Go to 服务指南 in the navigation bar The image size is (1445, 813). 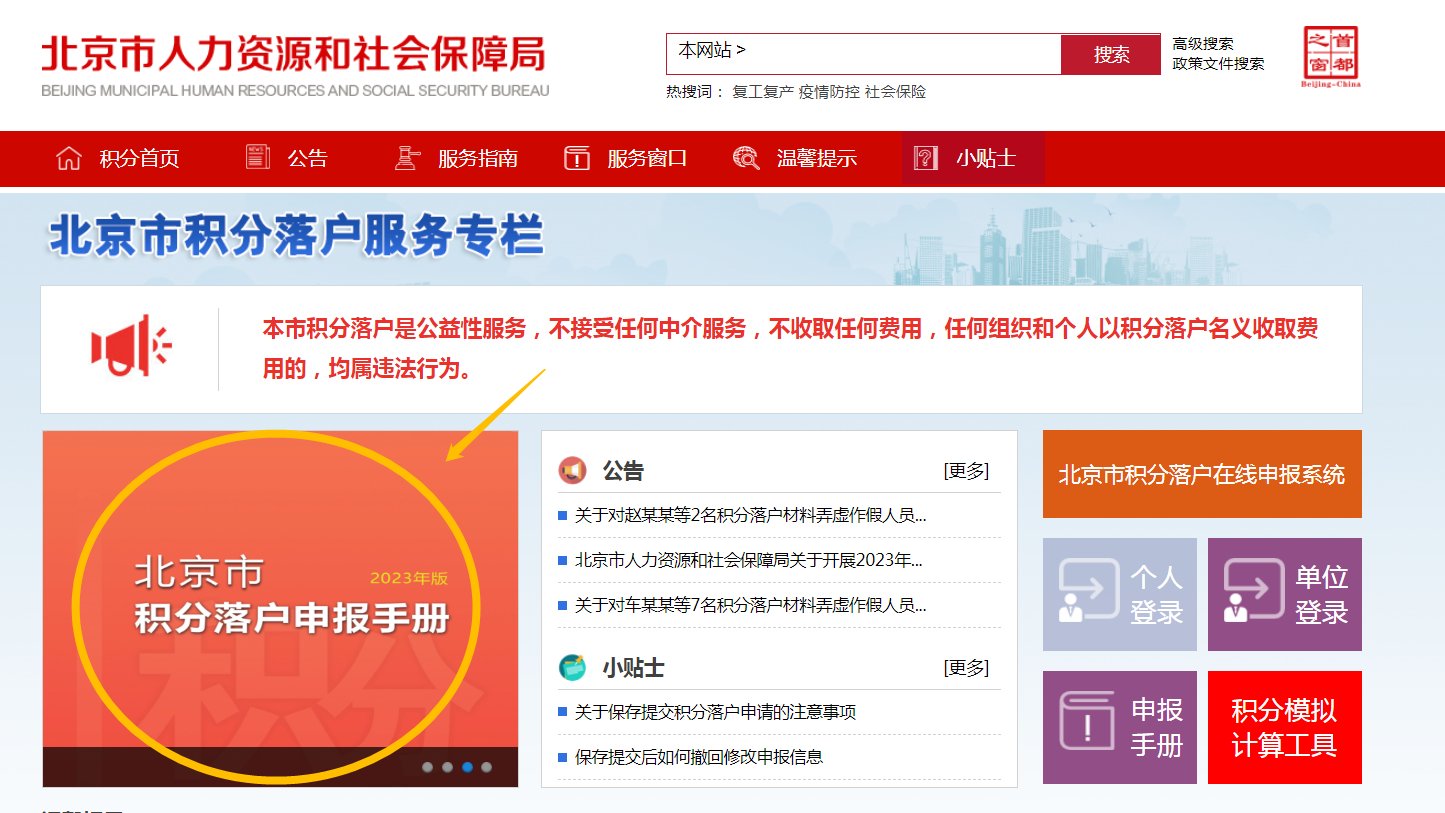[x=478, y=158]
